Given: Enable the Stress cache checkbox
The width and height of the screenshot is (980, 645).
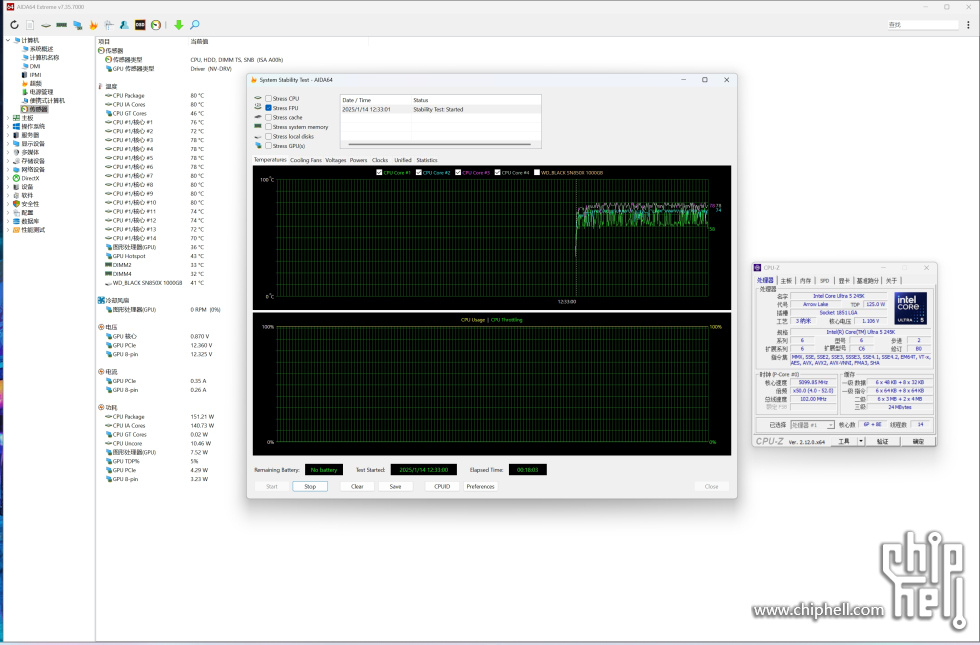Looking at the screenshot, I should coord(269,118).
